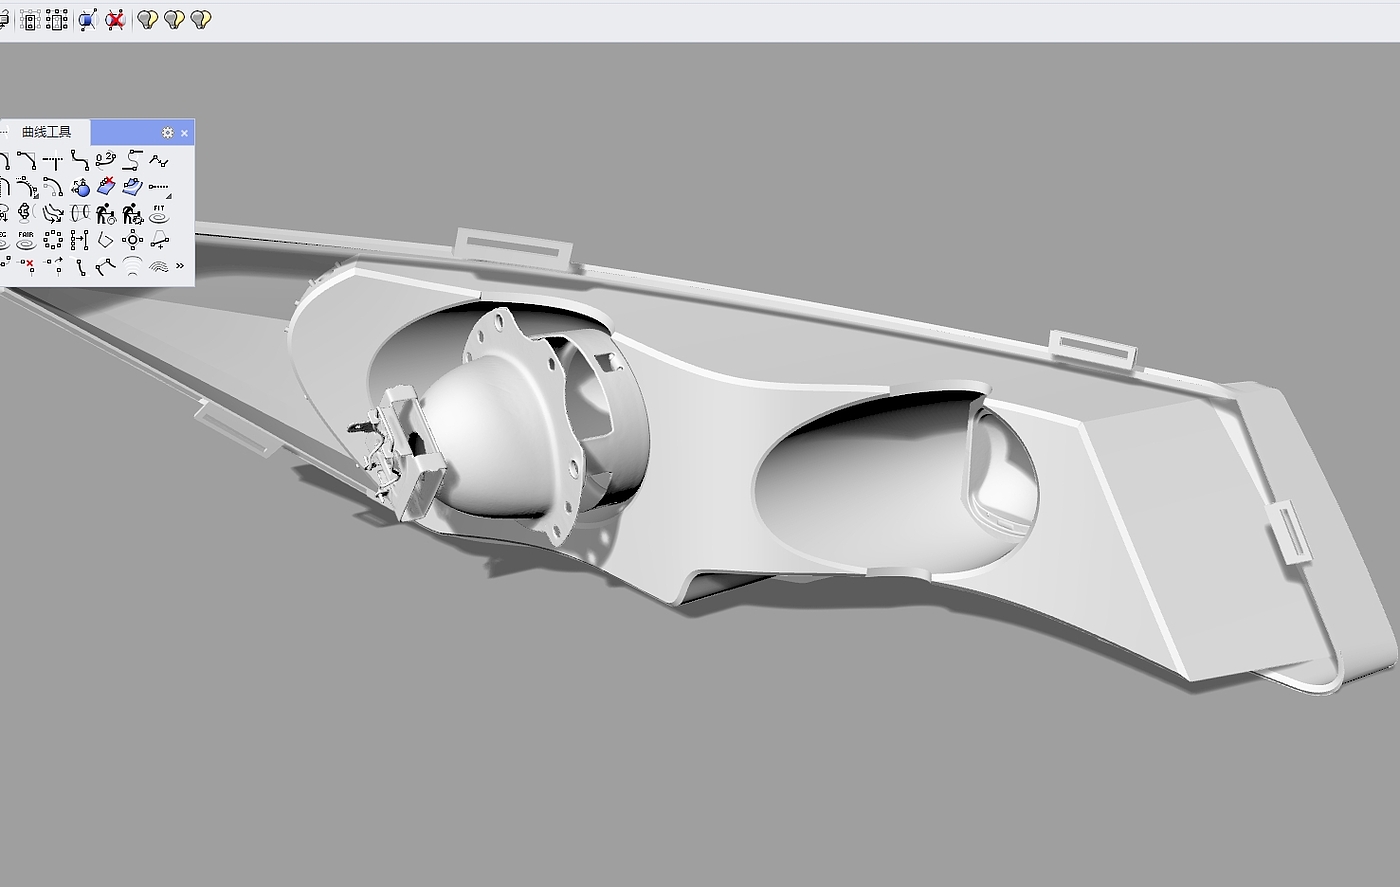This screenshot has height=887, width=1400.
Task: Select the insert line with plus tool
Action: (159, 240)
